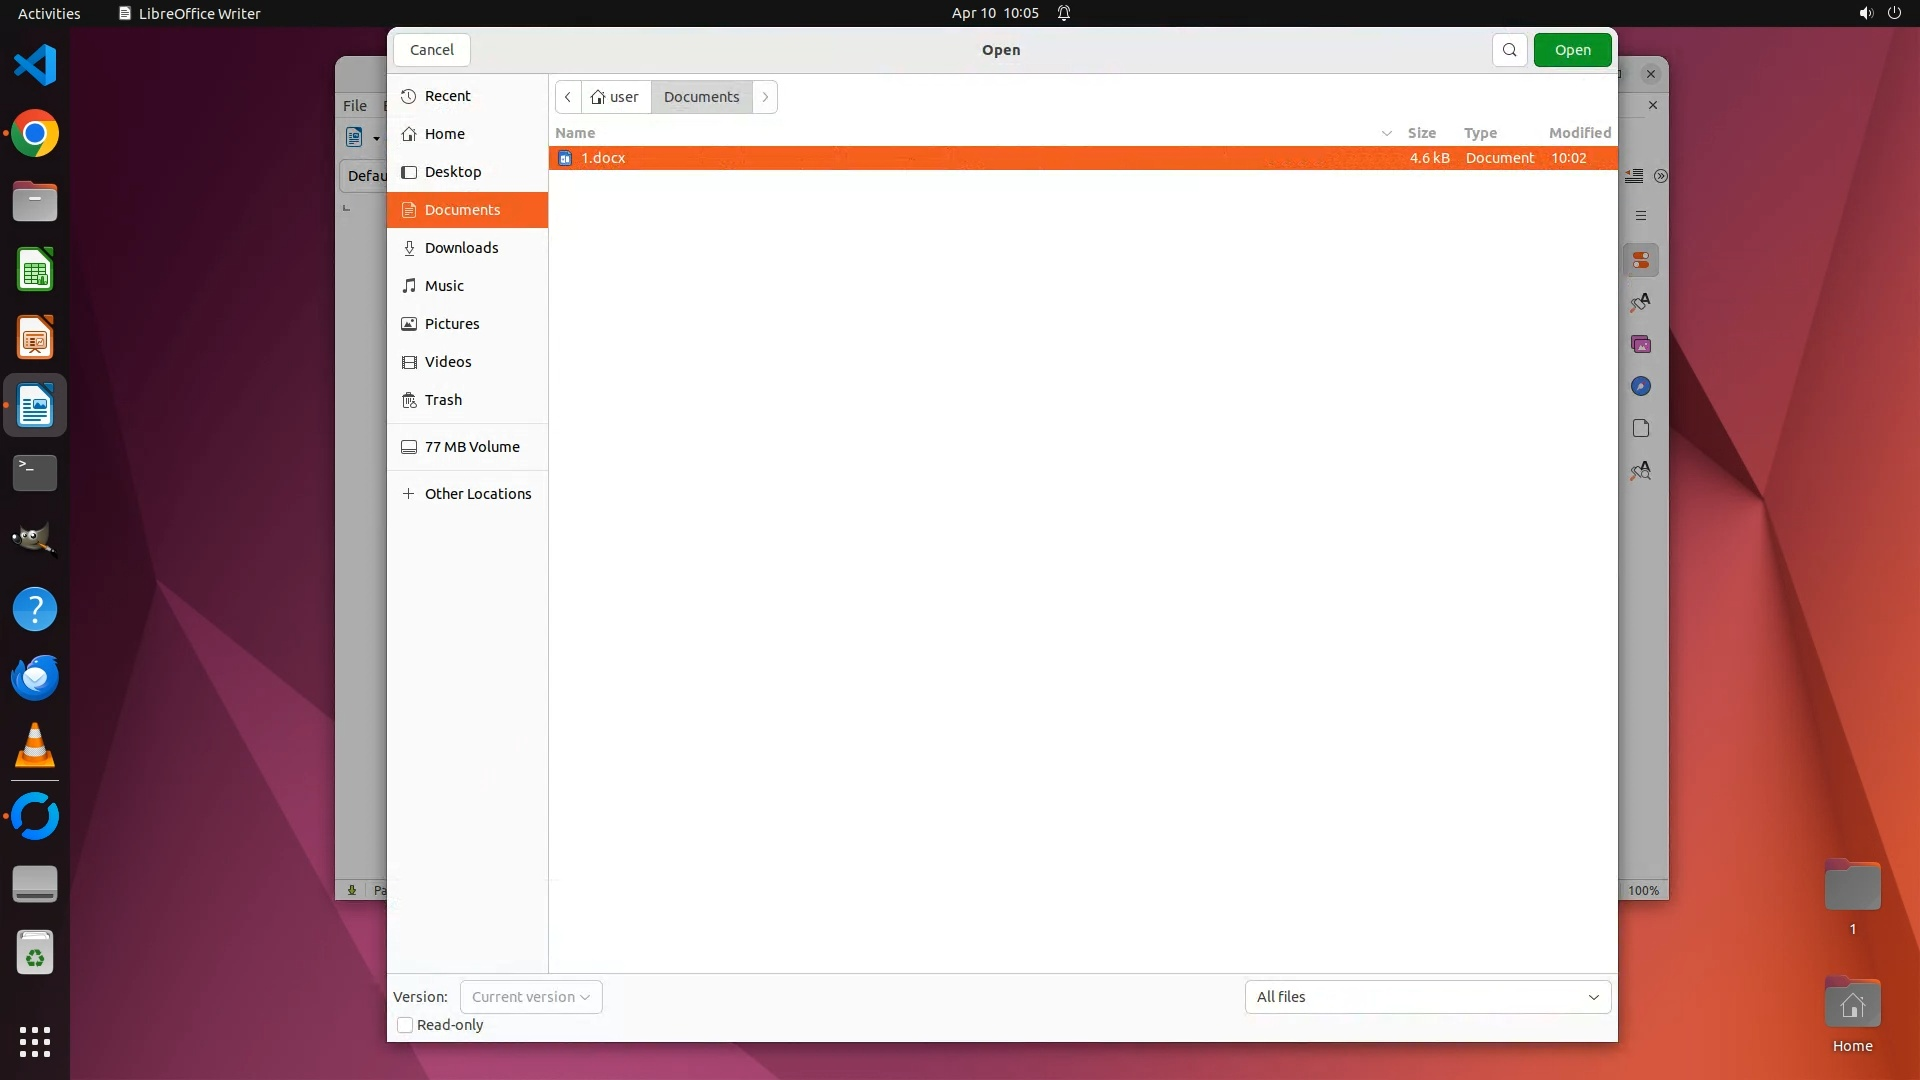
Task: Cancel the Open dialog
Action: (x=431, y=50)
